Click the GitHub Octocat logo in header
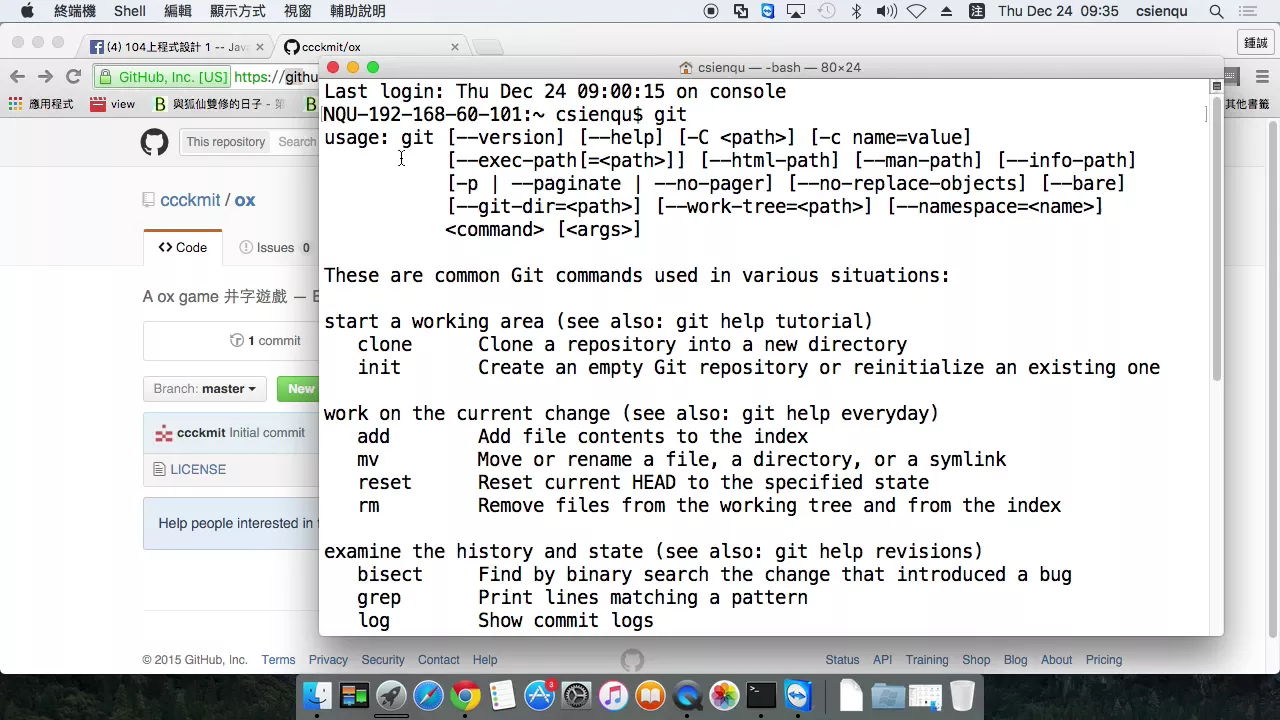This screenshot has width=1280, height=720. pos(155,142)
